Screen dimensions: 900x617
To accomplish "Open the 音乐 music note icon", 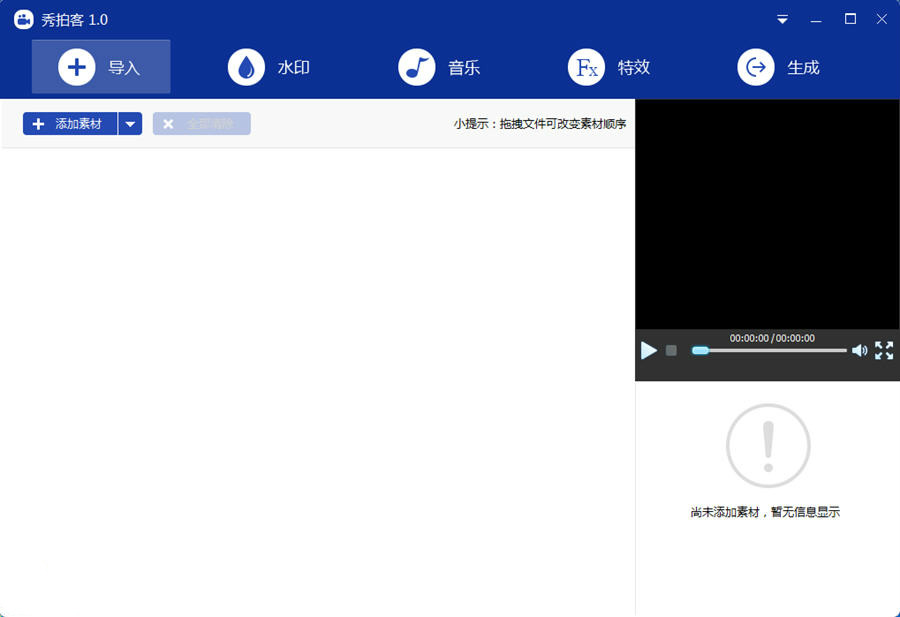I will click(x=417, y=67).
